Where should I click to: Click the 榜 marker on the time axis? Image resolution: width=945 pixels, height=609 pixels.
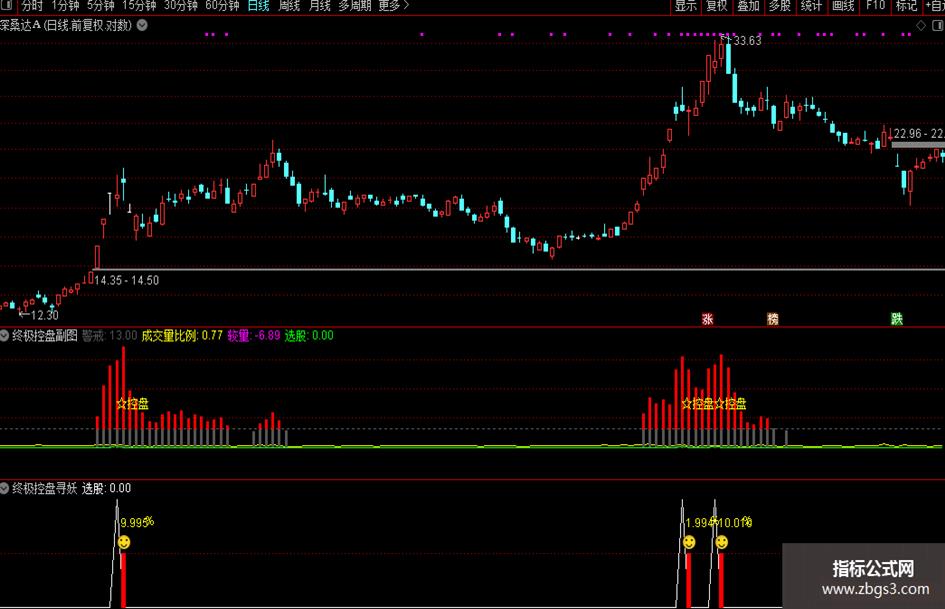773,319
